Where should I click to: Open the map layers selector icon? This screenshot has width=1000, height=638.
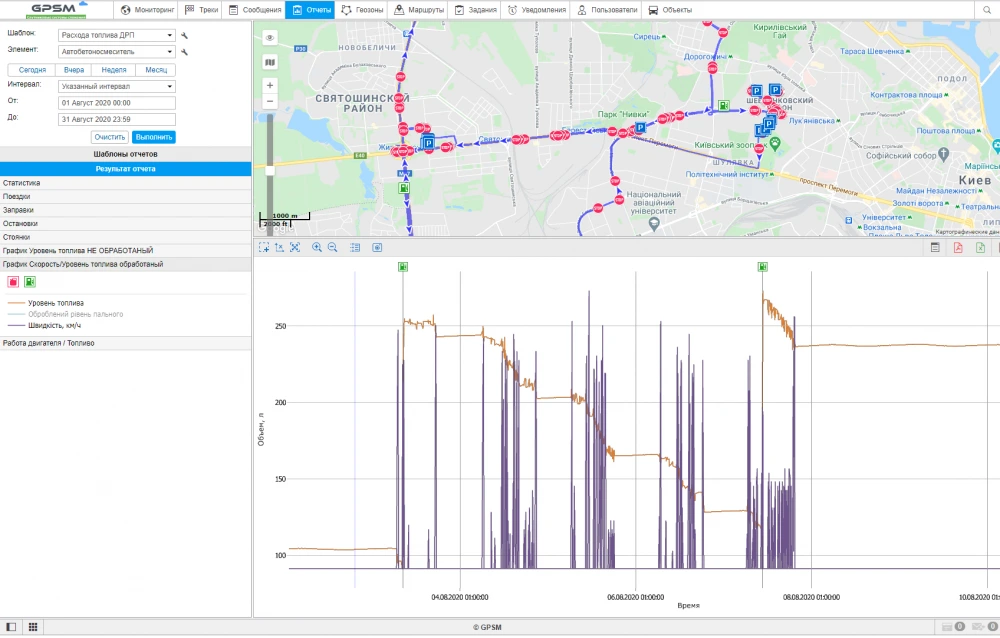(269, 62)
